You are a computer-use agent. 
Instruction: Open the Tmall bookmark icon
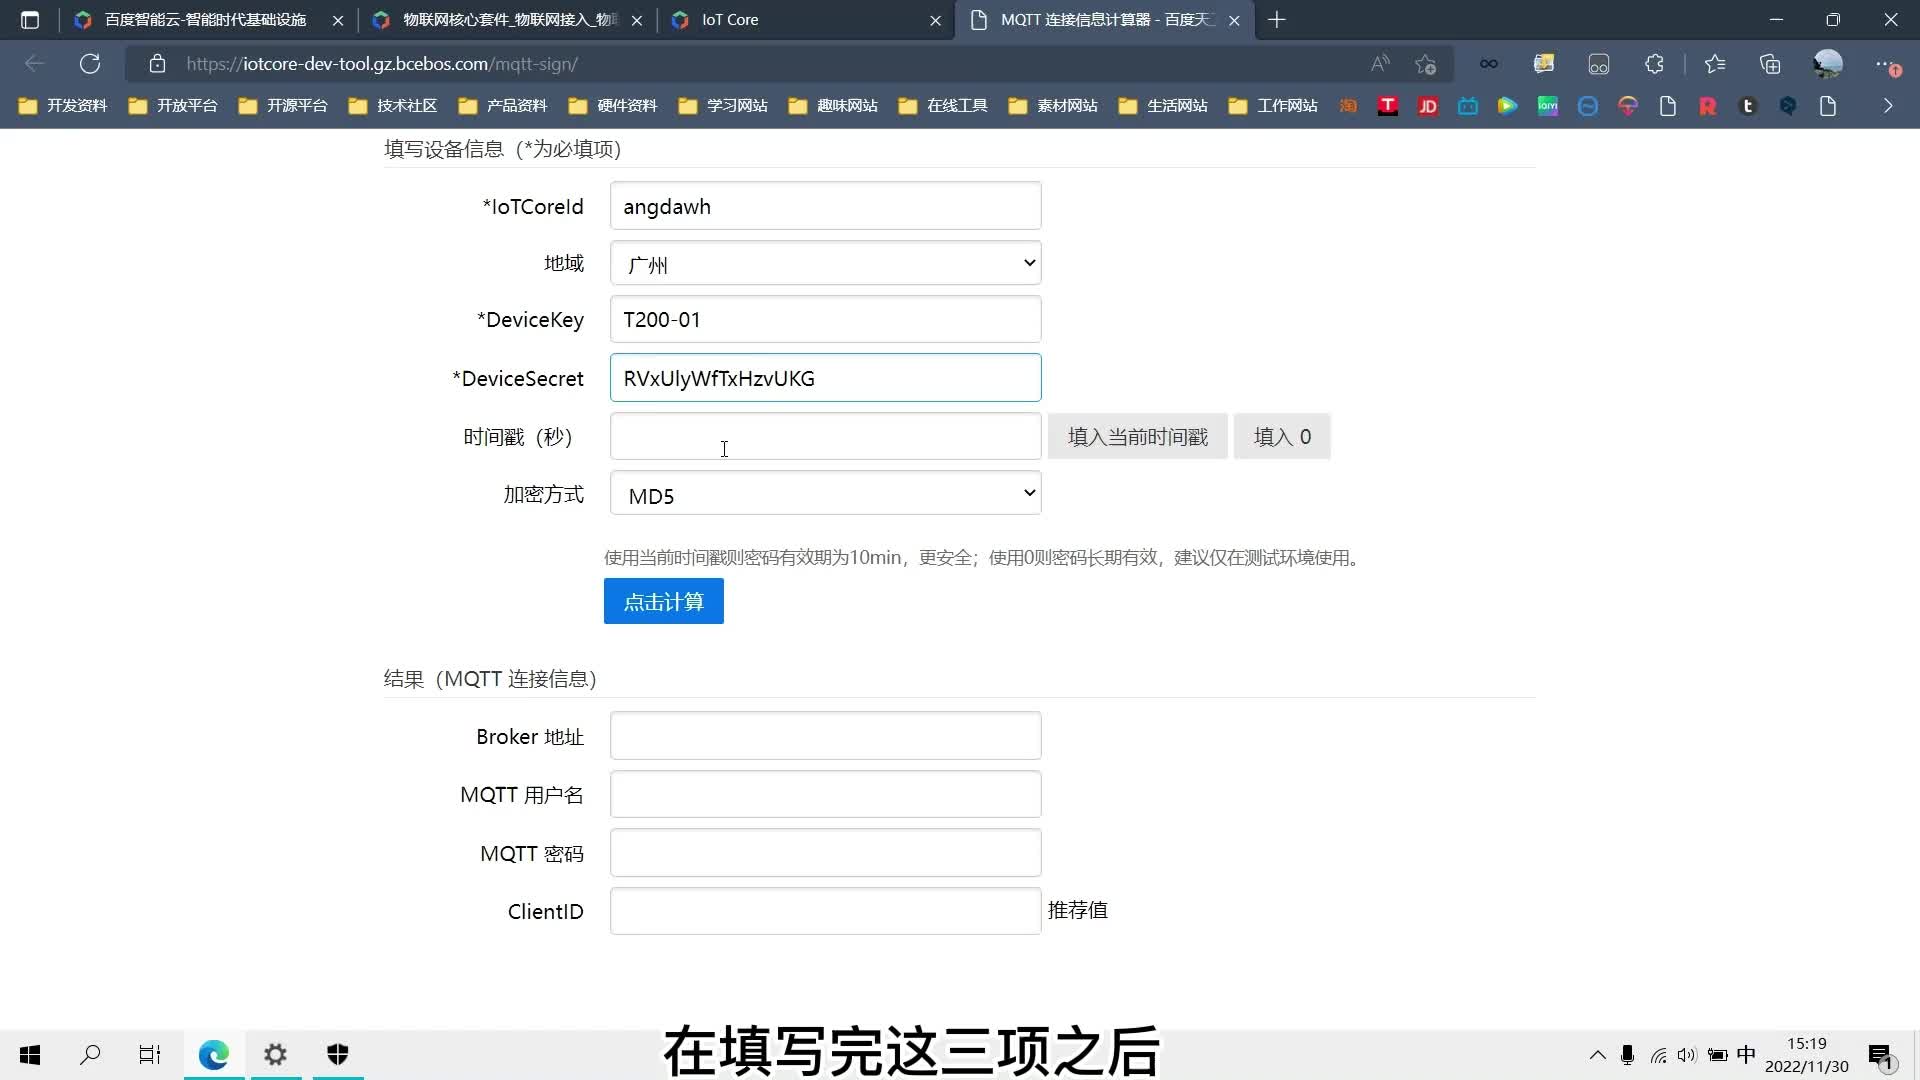1388,106
